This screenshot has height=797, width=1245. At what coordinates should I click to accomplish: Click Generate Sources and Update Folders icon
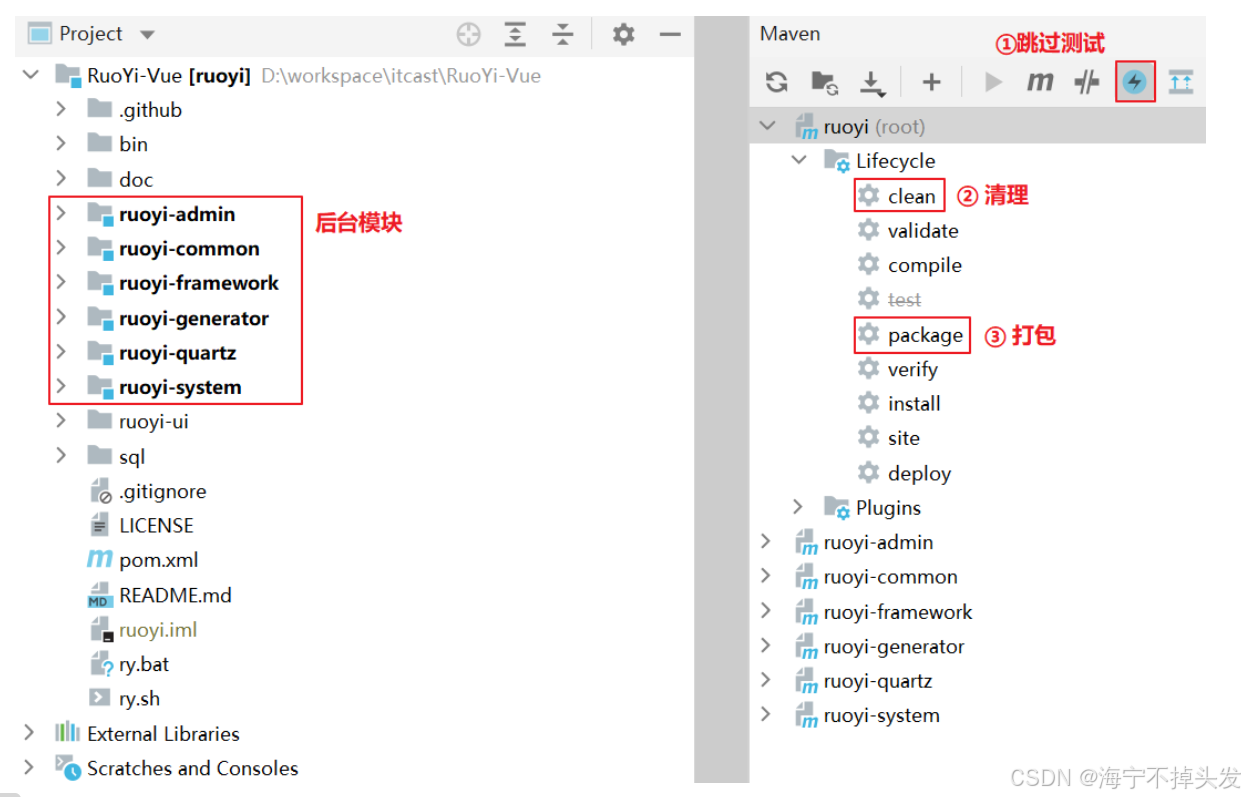825,82
